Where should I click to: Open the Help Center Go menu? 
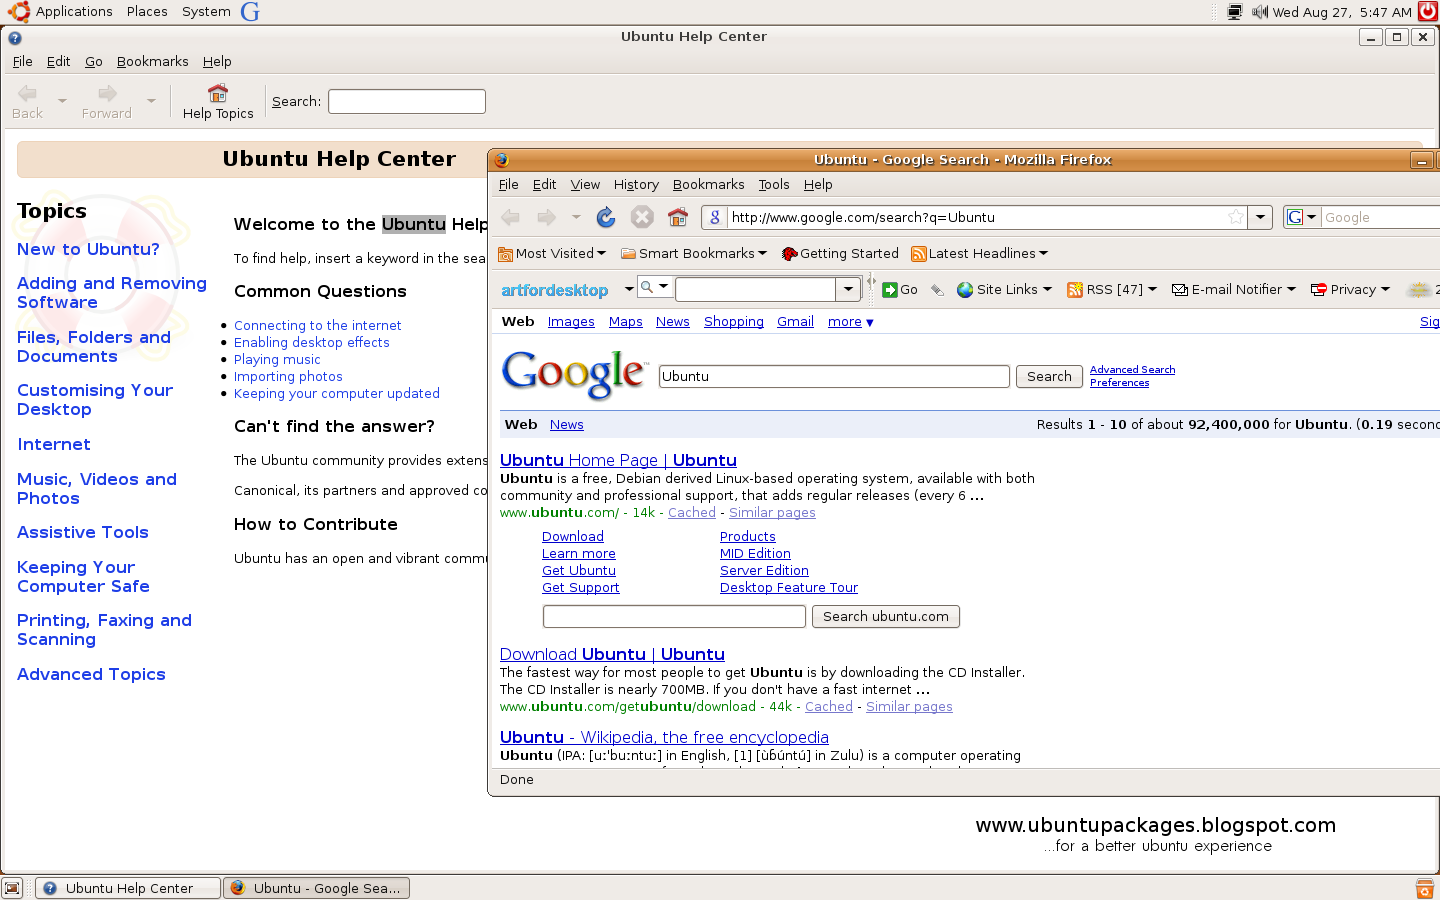pos(94,61)
